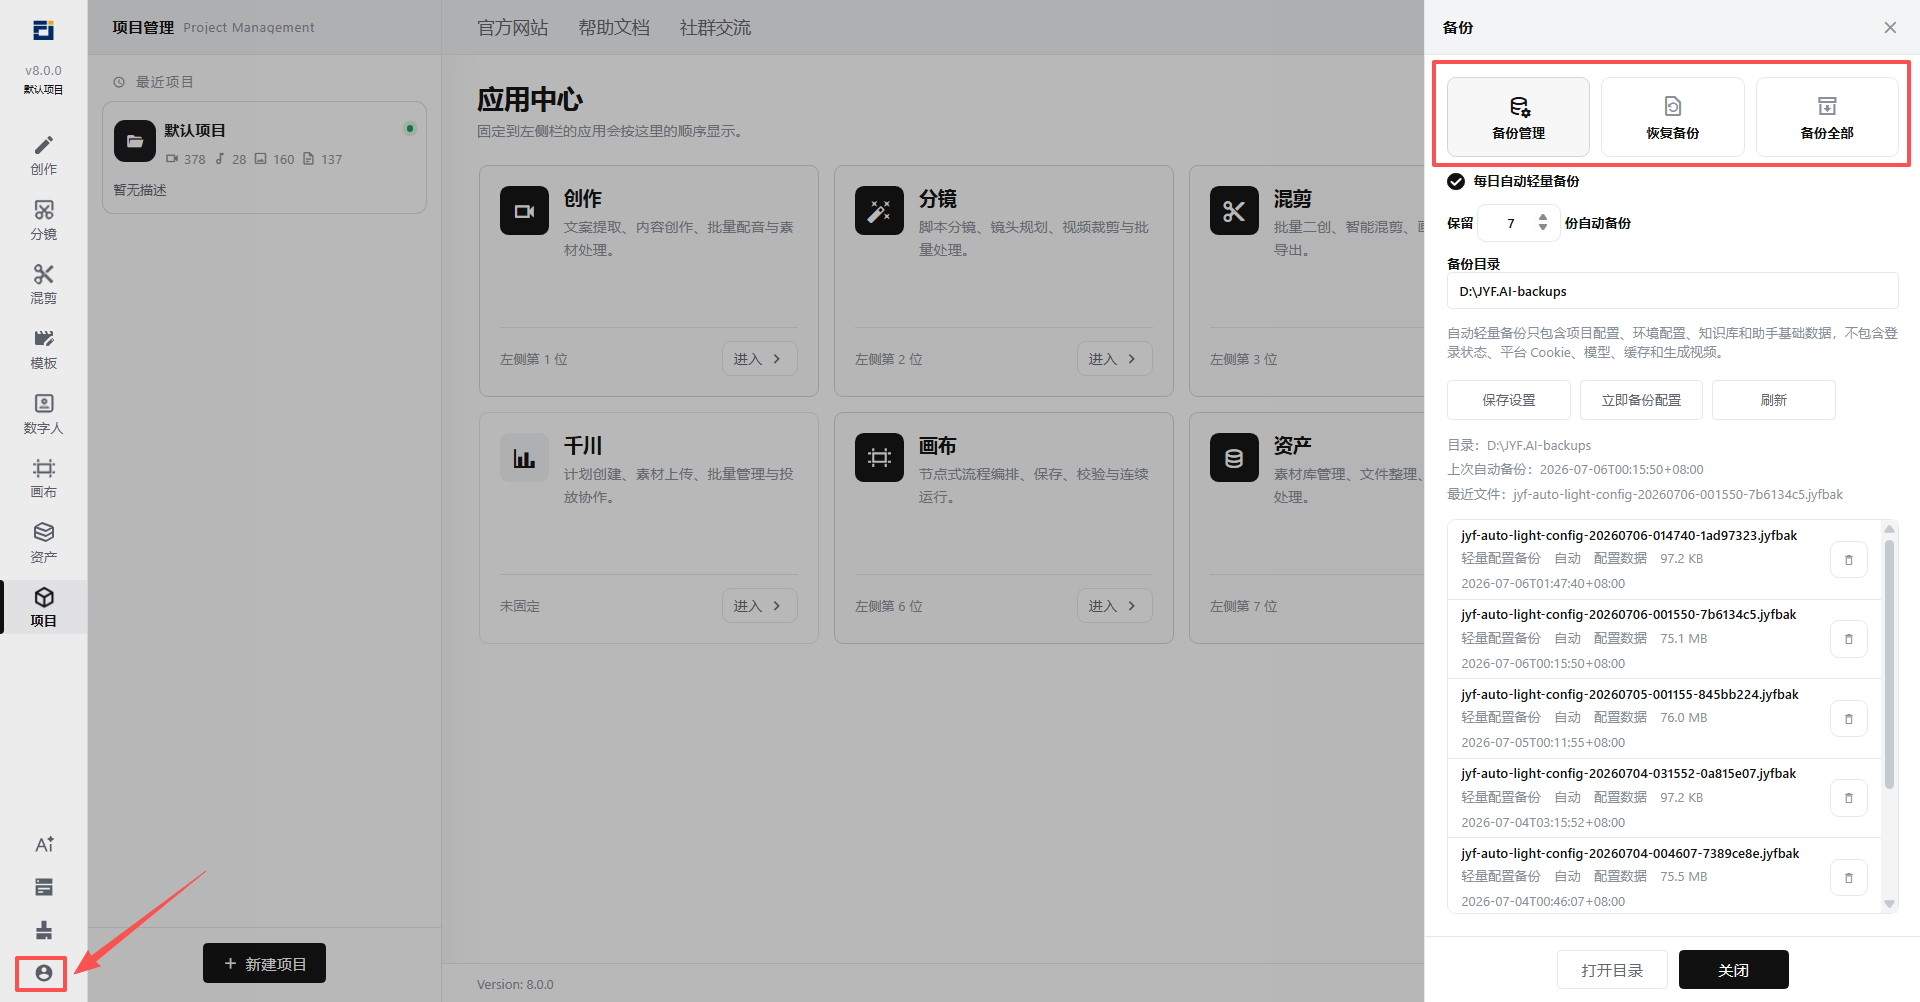Viewport: 1920px width, 1002px height.
Task: Decrease the auto backup retention count
Action: (x=1543, y=229)
